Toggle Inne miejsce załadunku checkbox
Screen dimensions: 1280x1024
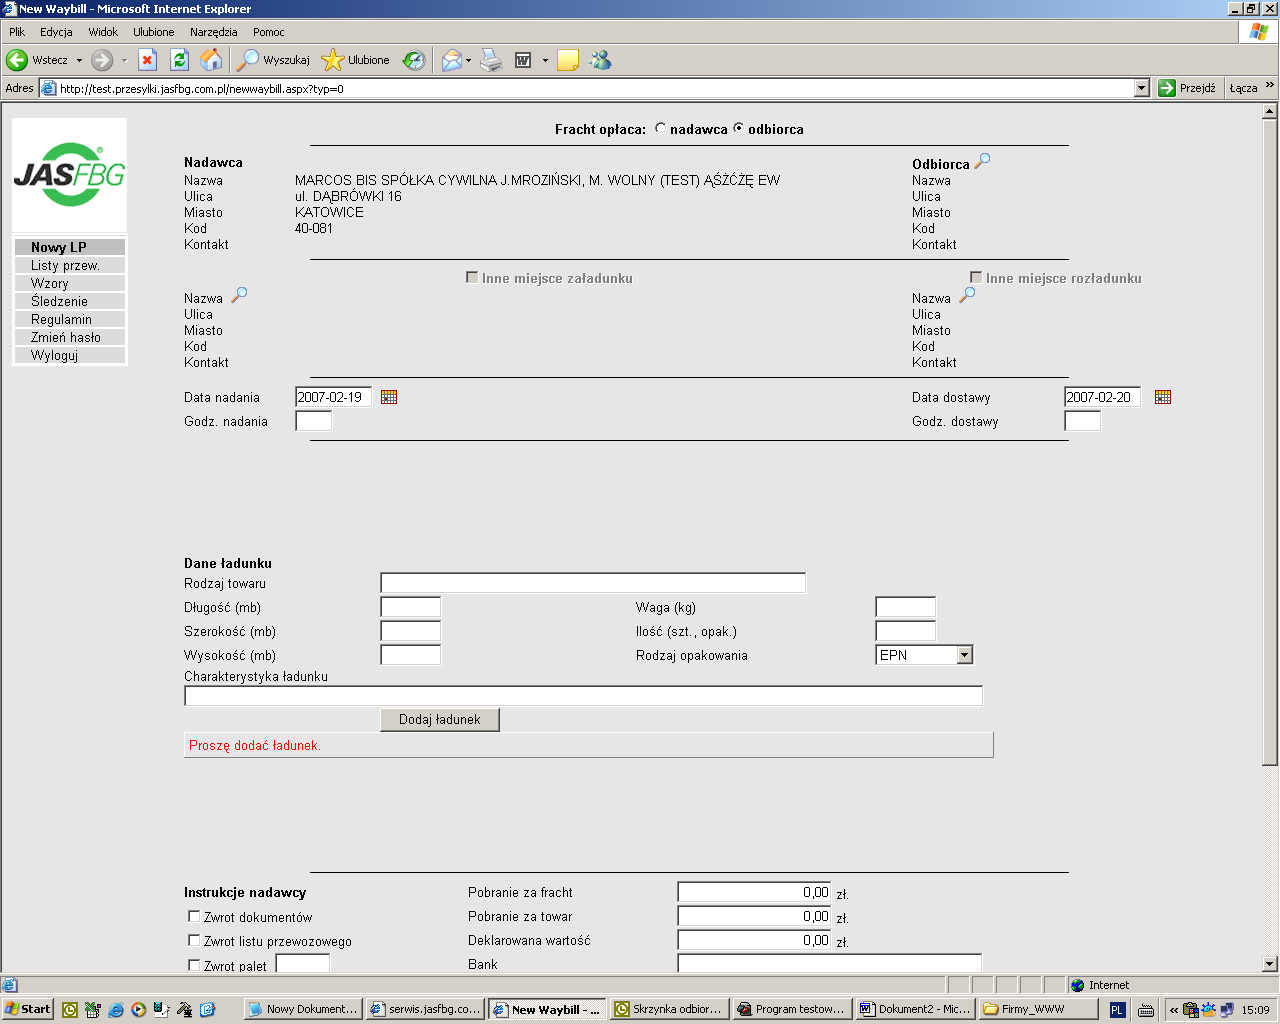coord(472,277)
